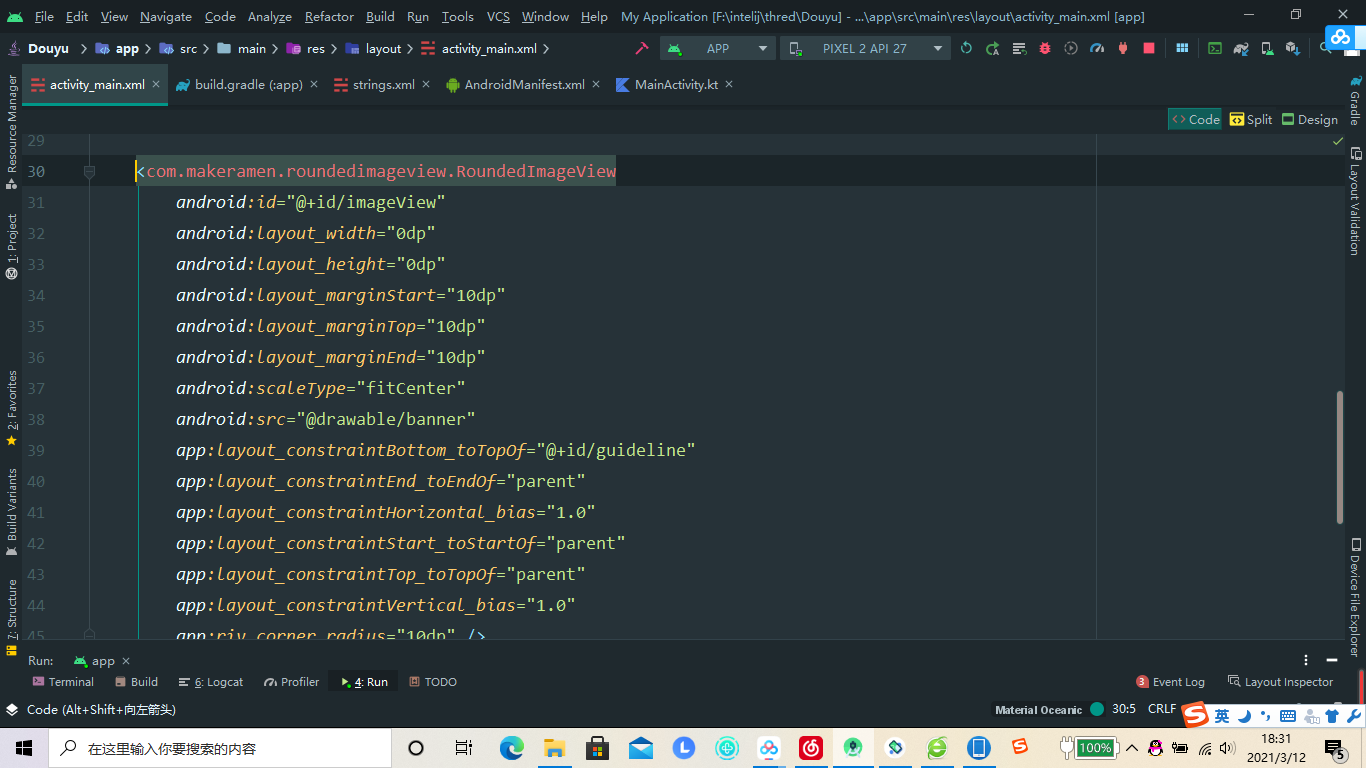Click the 'res' breadcrumb folder
The width and height of the screenshot is (1366, 768).
[x=306, y=48]
